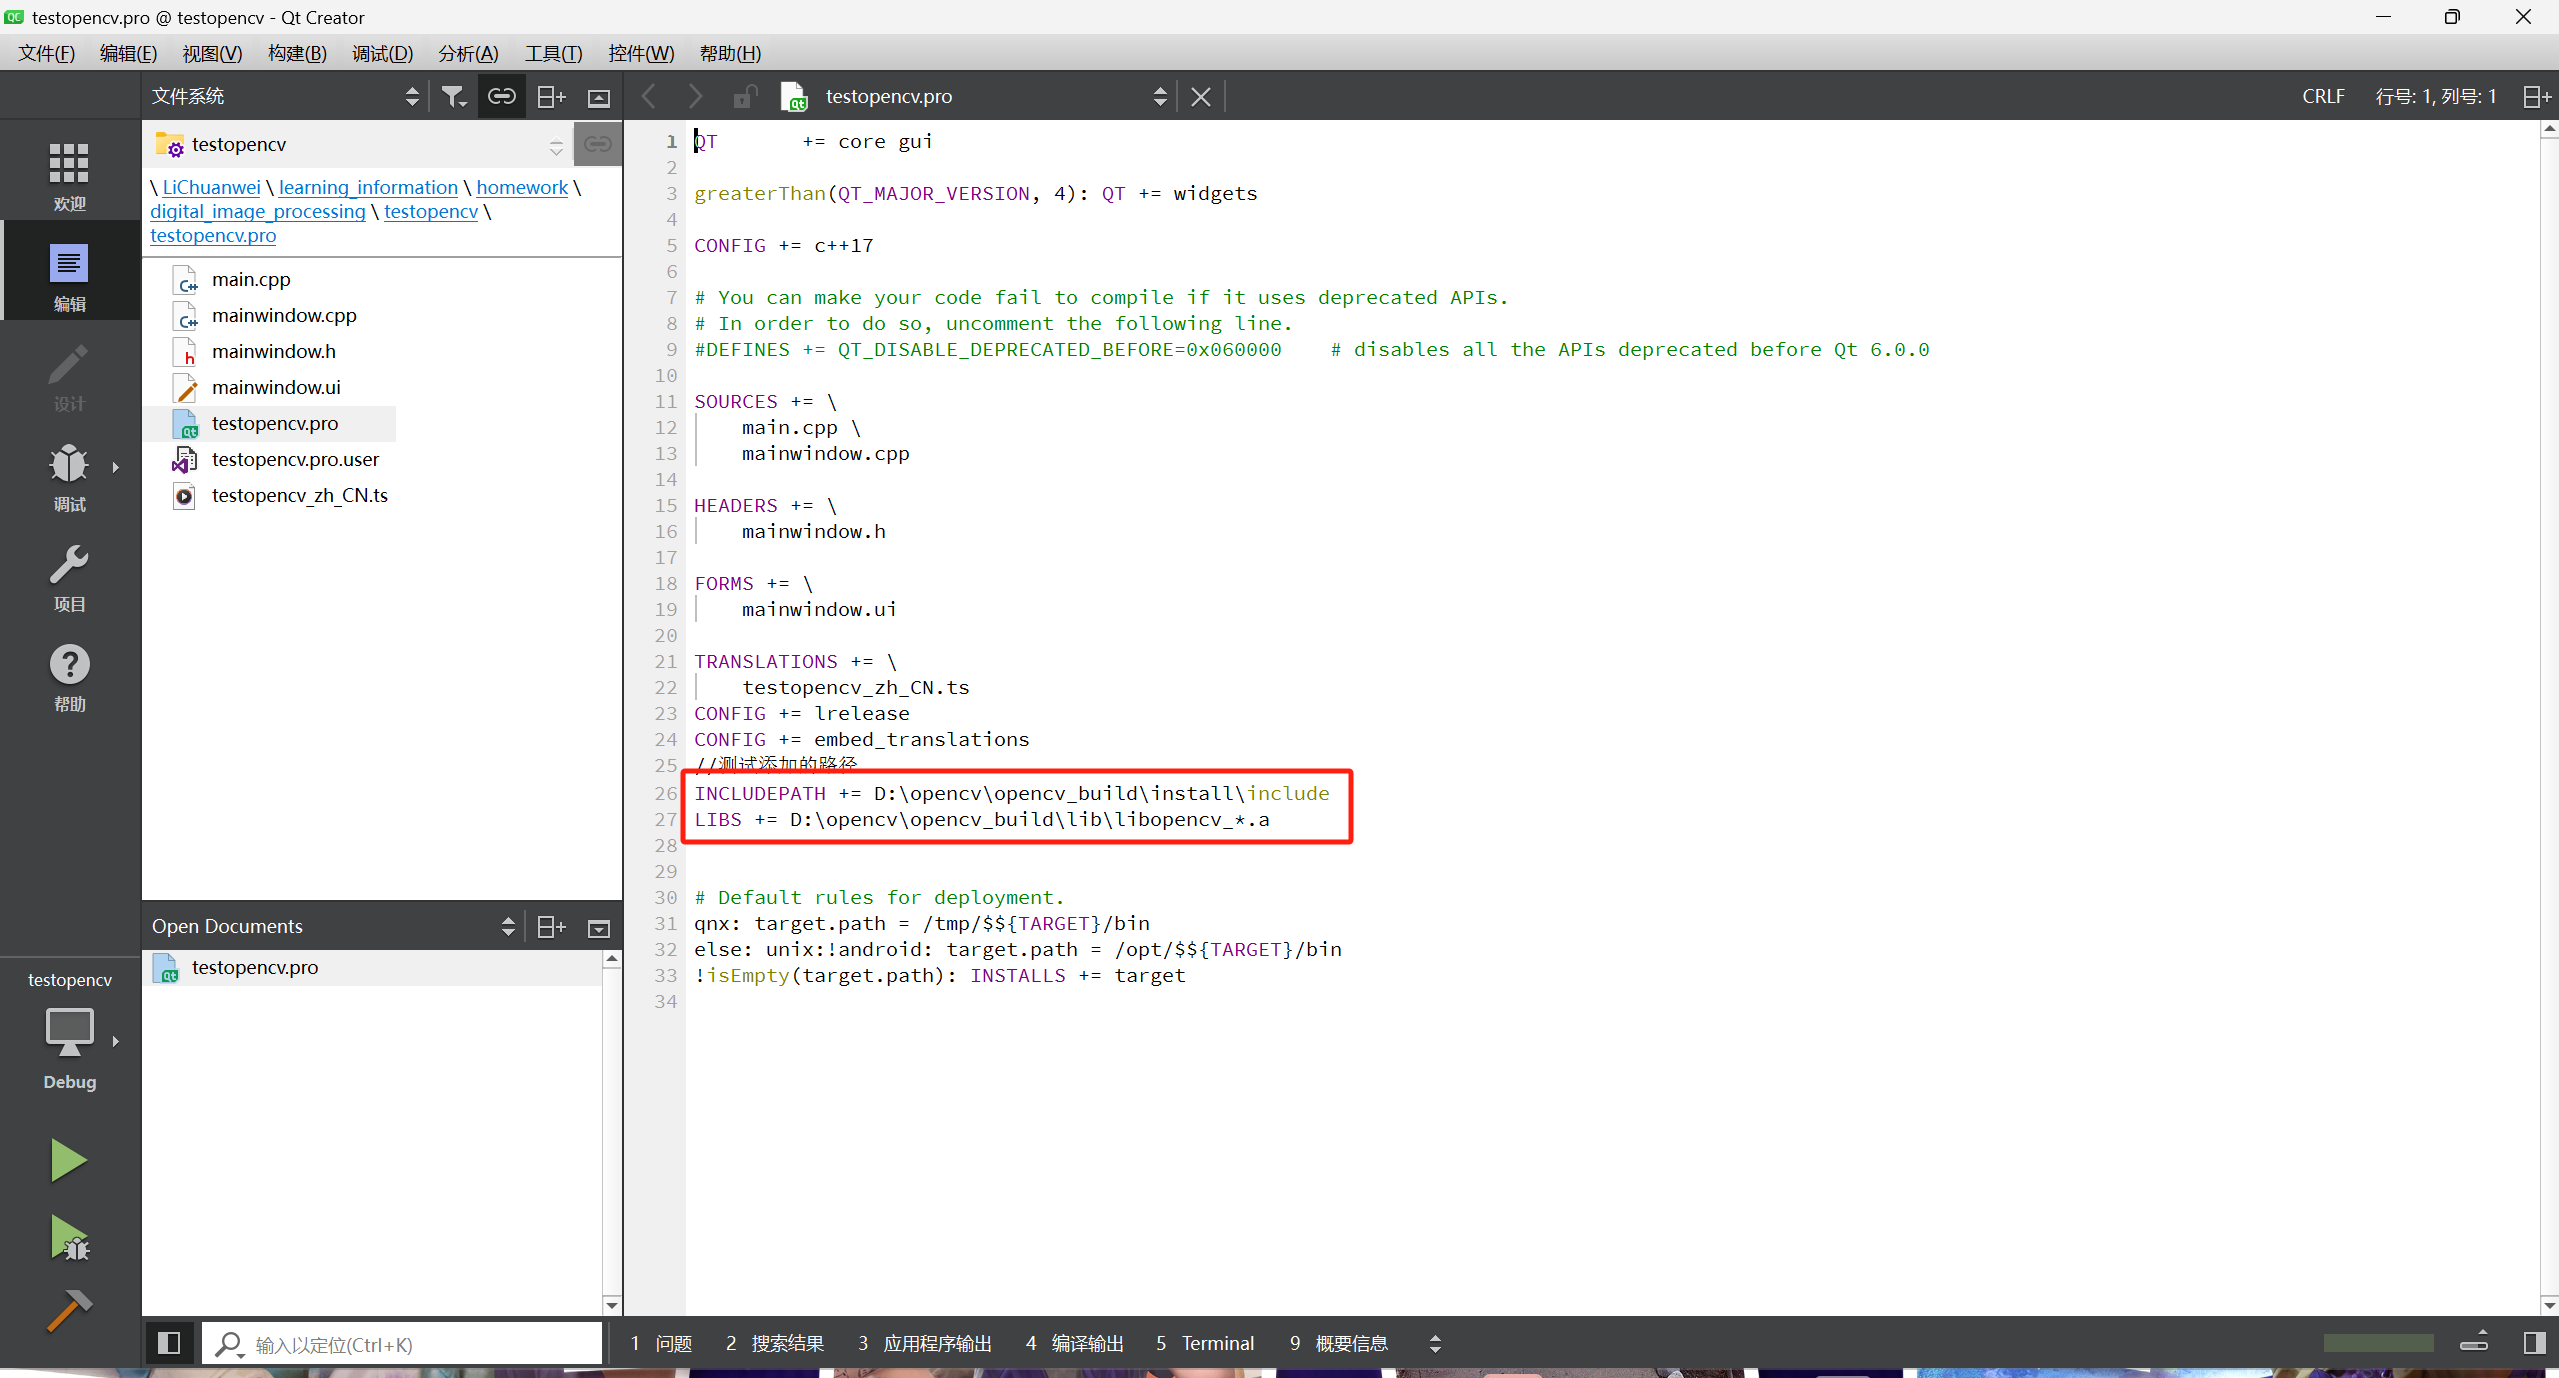This screenshot has height=1378, width=2559.
Task: Open the filter dropdown in file system panel
Action: coord(453,95)
